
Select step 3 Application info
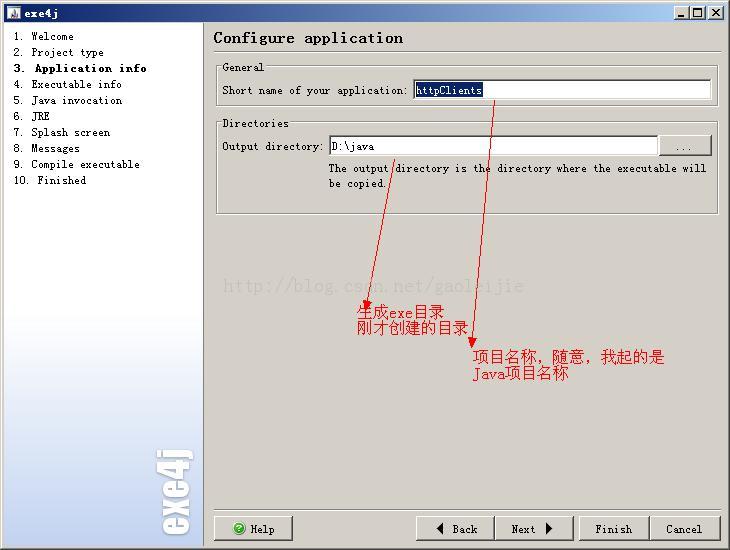tap(80, 68)
